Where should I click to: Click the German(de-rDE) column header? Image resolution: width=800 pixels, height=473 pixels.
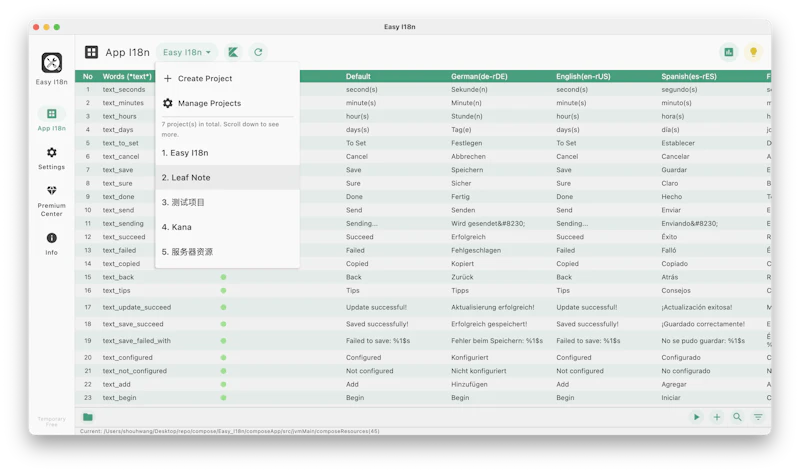point(479,76)
